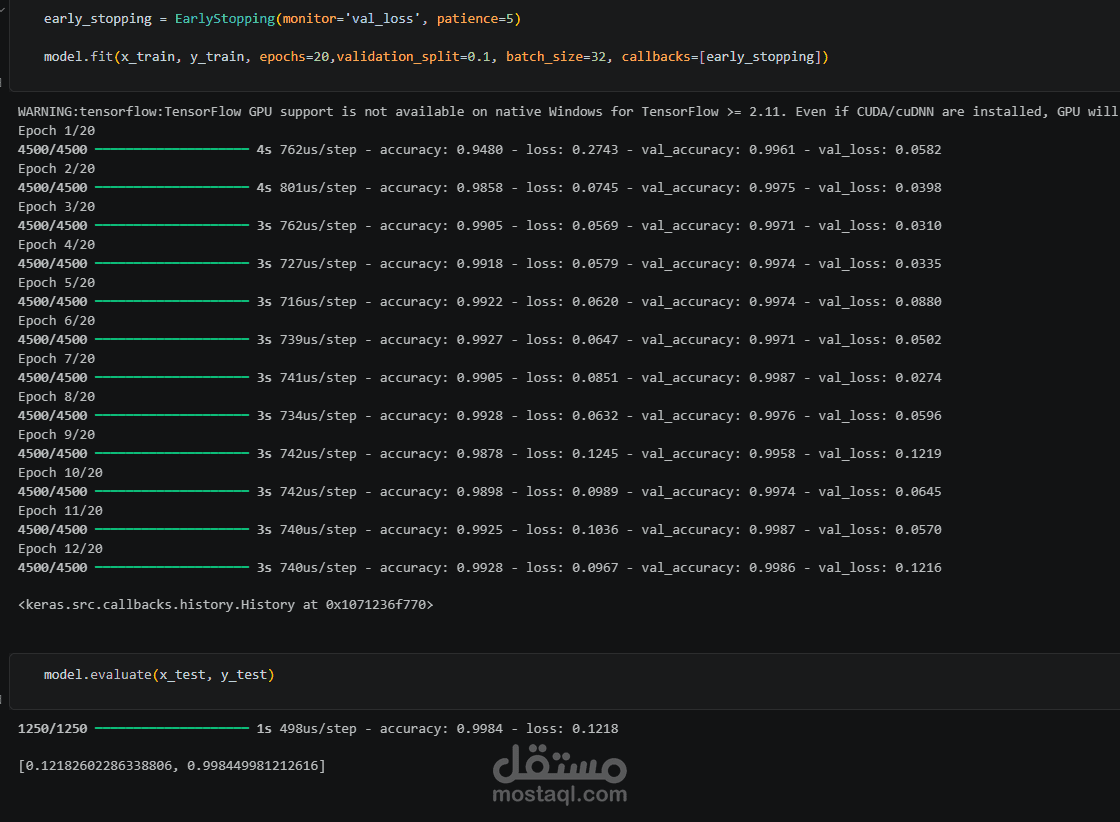Click the 'Epoch 4/20' output line
This screenshot has height=822, width=1120.
(x=56, y=244)
